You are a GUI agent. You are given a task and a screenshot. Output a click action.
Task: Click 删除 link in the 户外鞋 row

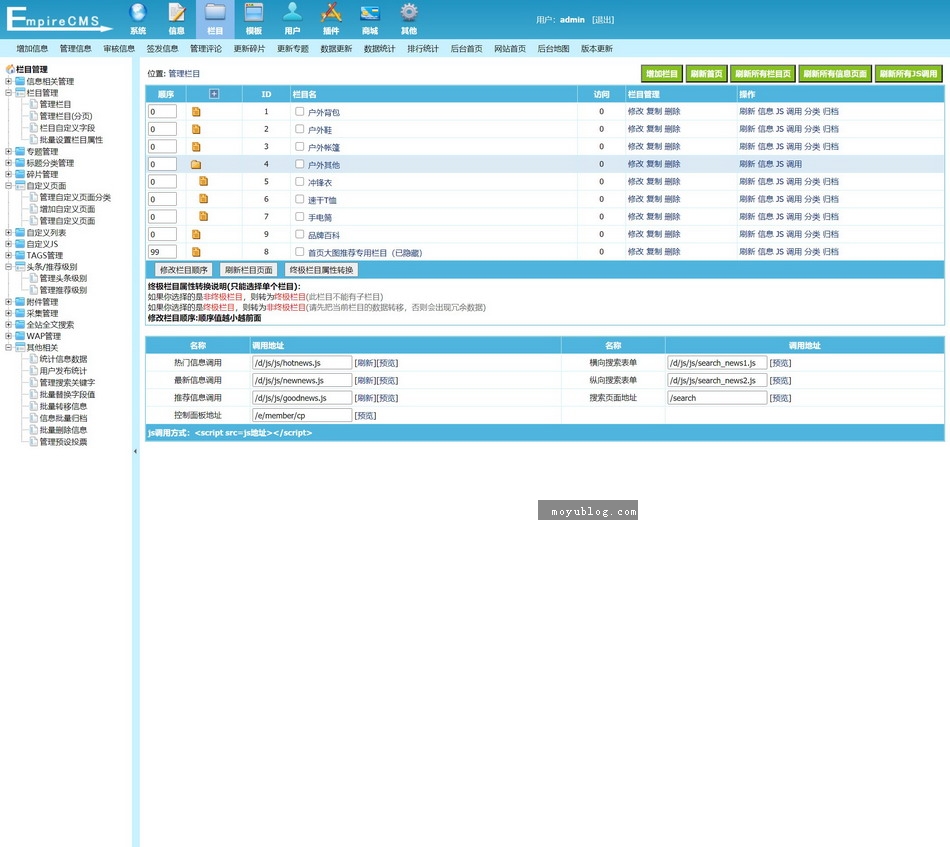click(673, 129)
